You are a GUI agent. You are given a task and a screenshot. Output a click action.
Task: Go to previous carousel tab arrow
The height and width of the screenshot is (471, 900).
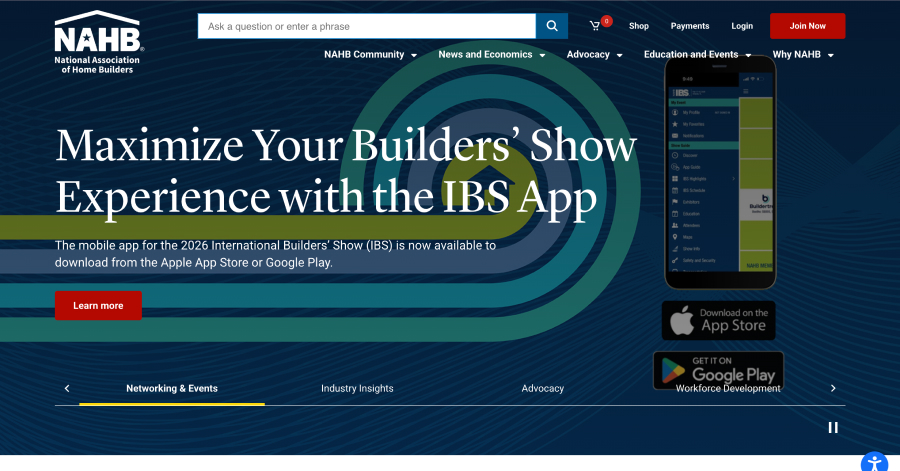coord(67,388)
